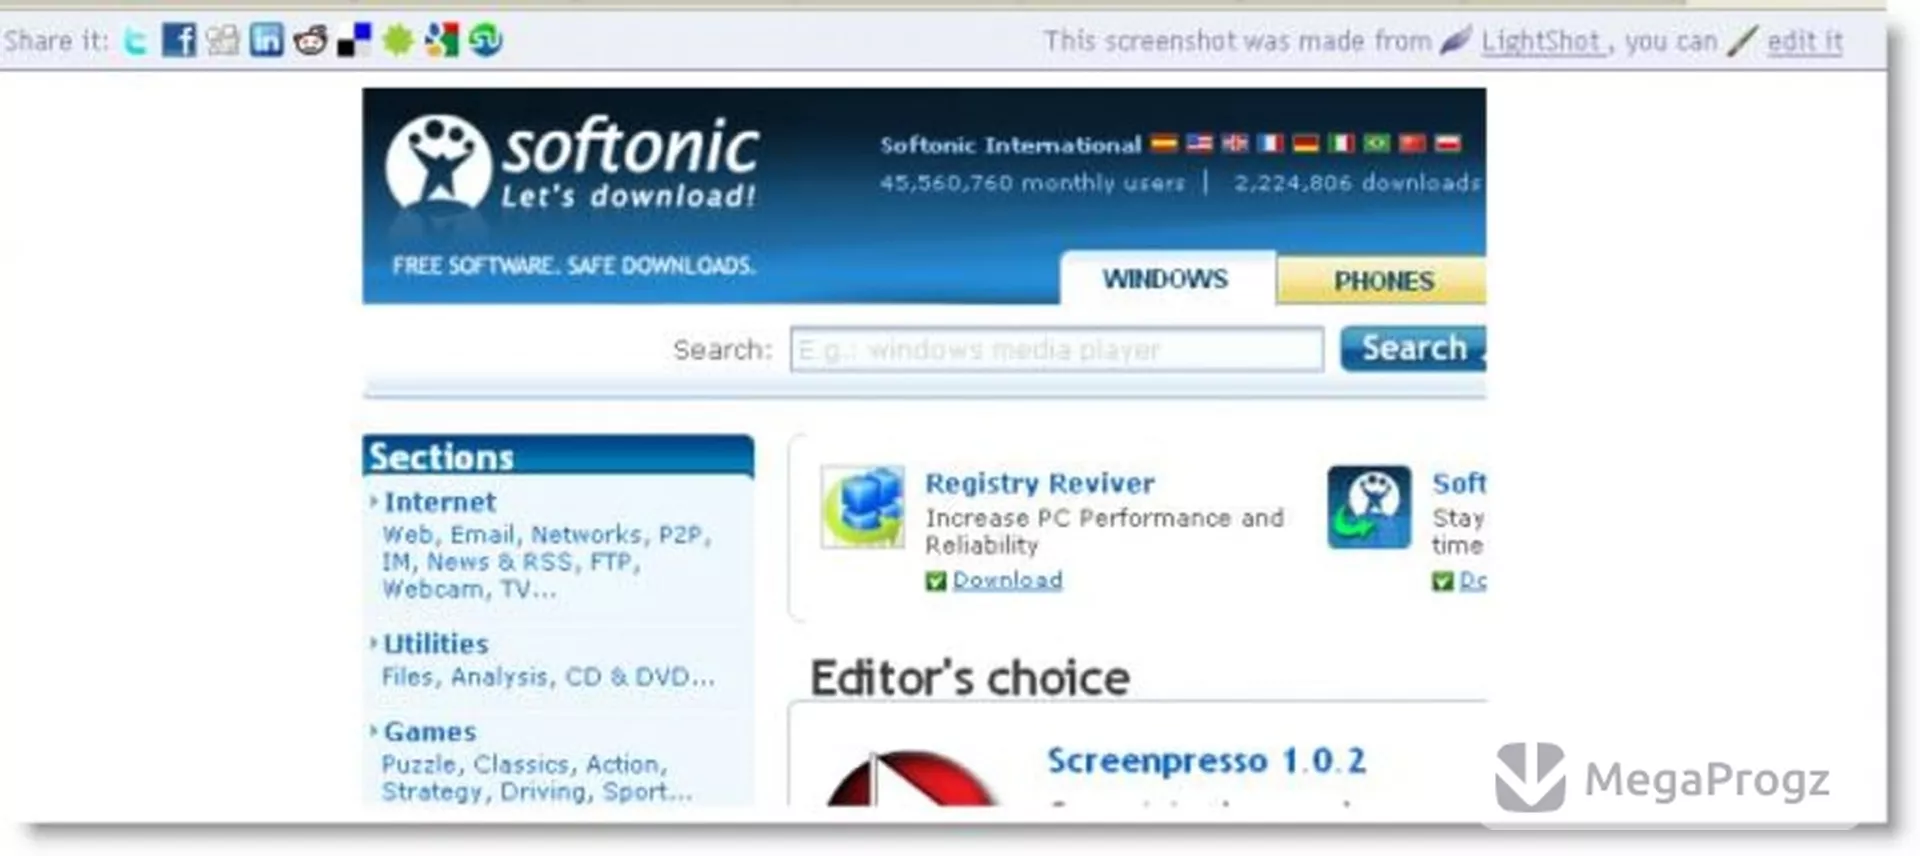This screenshot has height=856, width=1920.
Task: Click 'Web, Email, Networks, P2P' text
Action: tap(546, 535)
